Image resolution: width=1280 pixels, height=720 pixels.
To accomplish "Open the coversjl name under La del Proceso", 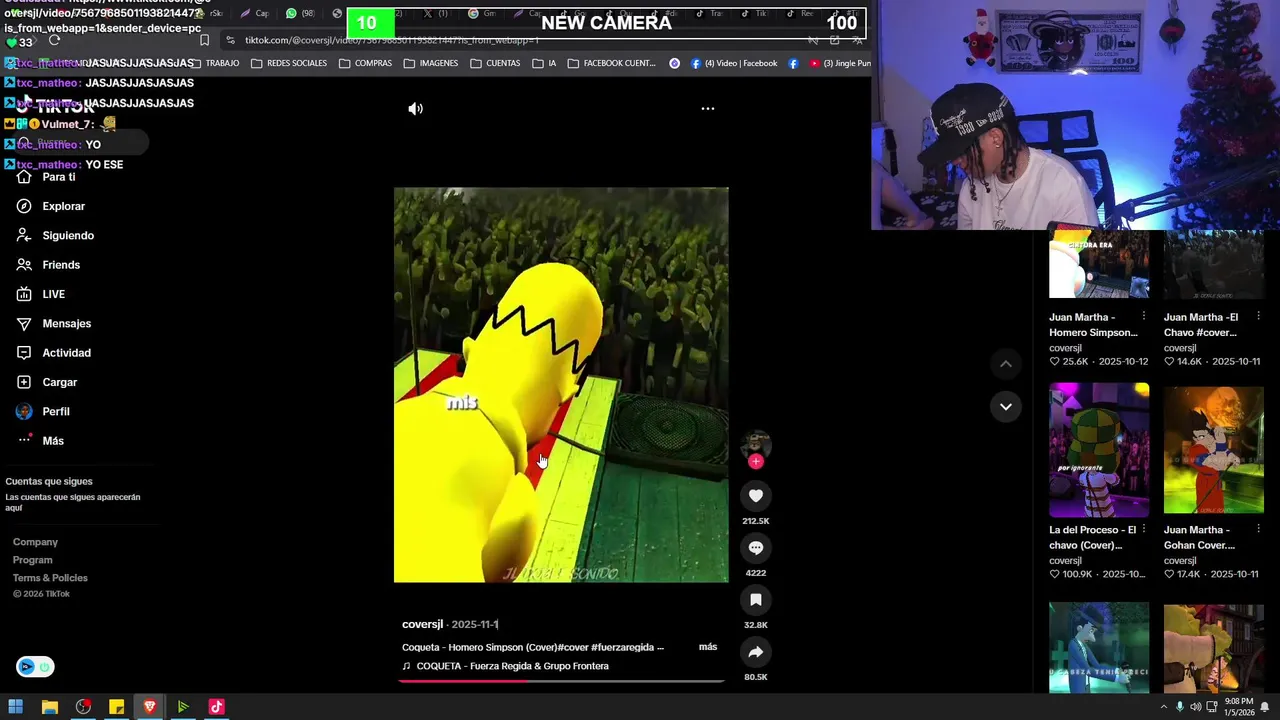I will pos(1065,561).
